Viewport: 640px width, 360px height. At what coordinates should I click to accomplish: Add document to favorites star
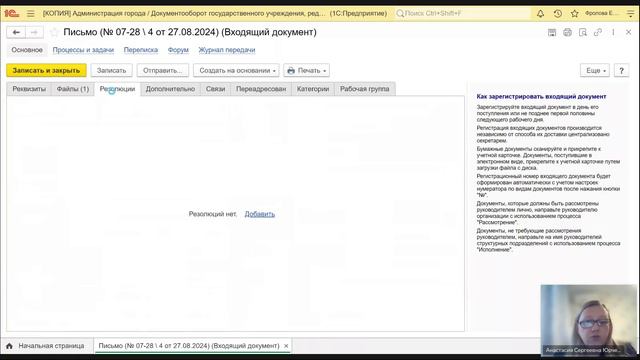coord(54,32)
